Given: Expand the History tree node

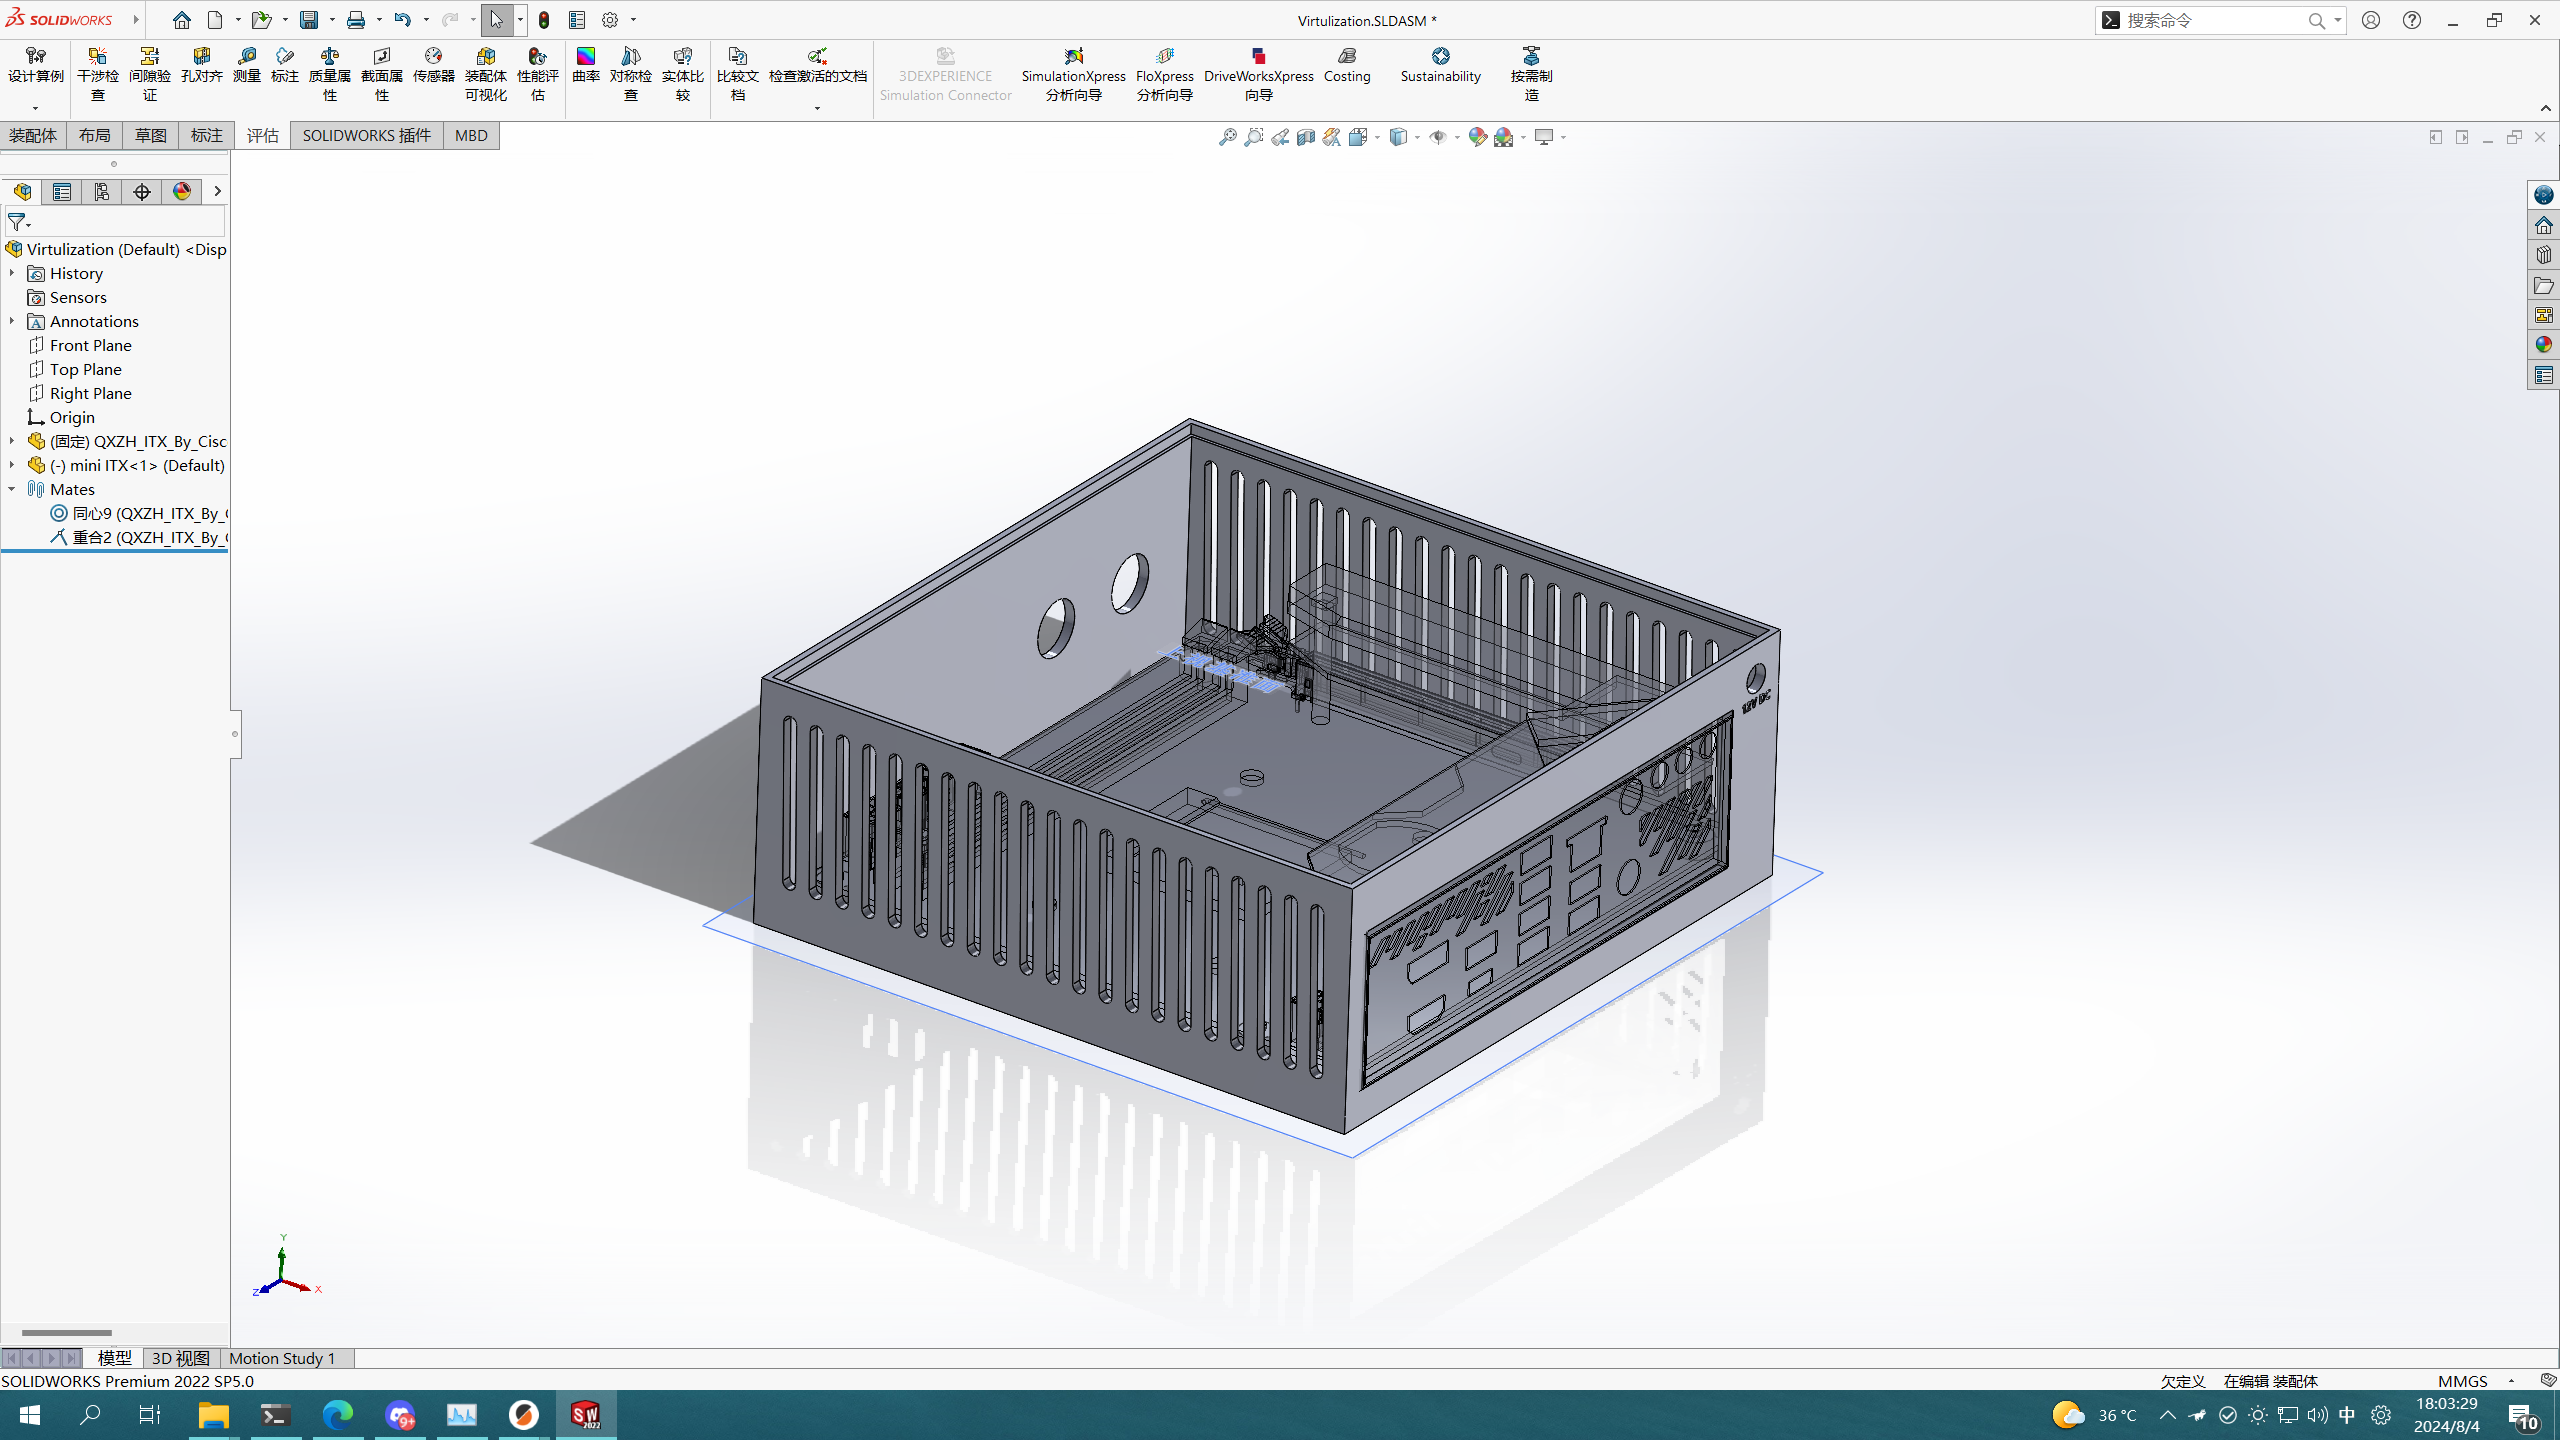Looking at the screenshot, I should tap(12, 273).
